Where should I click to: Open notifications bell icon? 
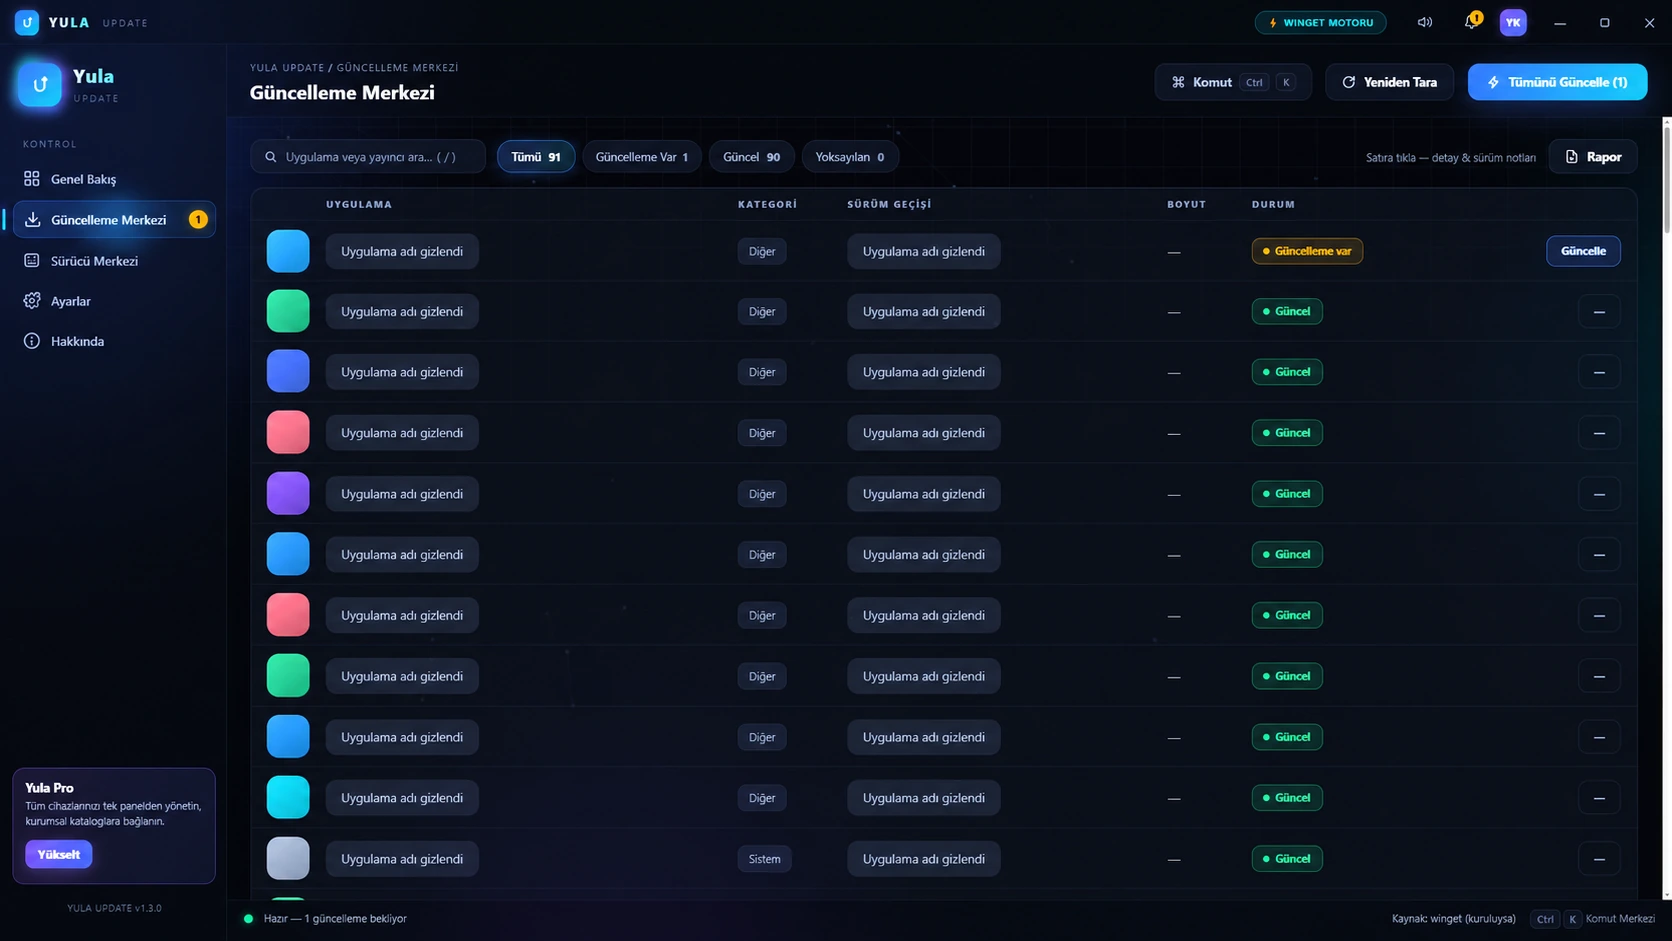[x=1471, y=22]
